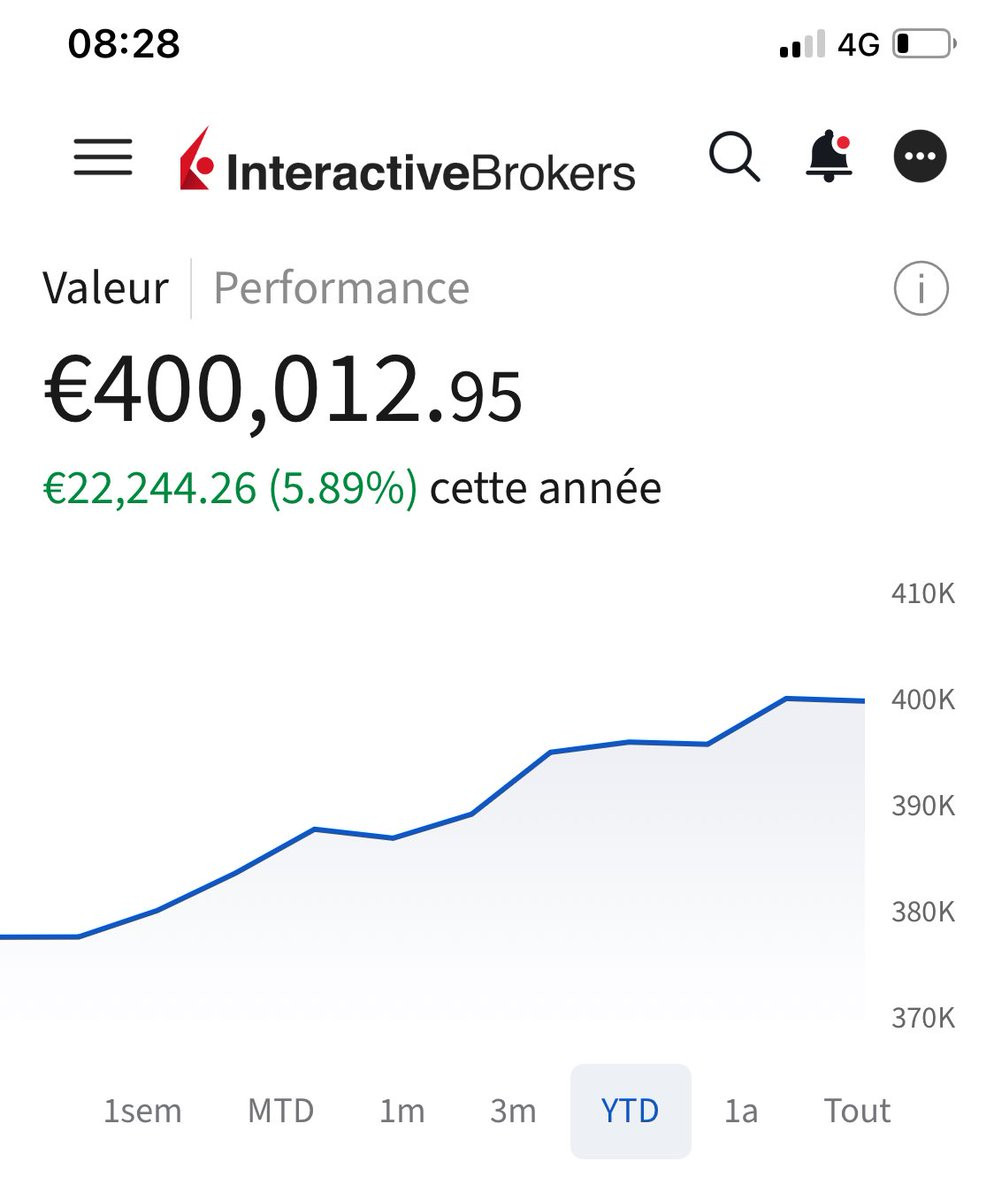Tap the chart line endpoint near 400K
Screen dimensions: 994x1200
pyautogui.click(x=863, y=701)
